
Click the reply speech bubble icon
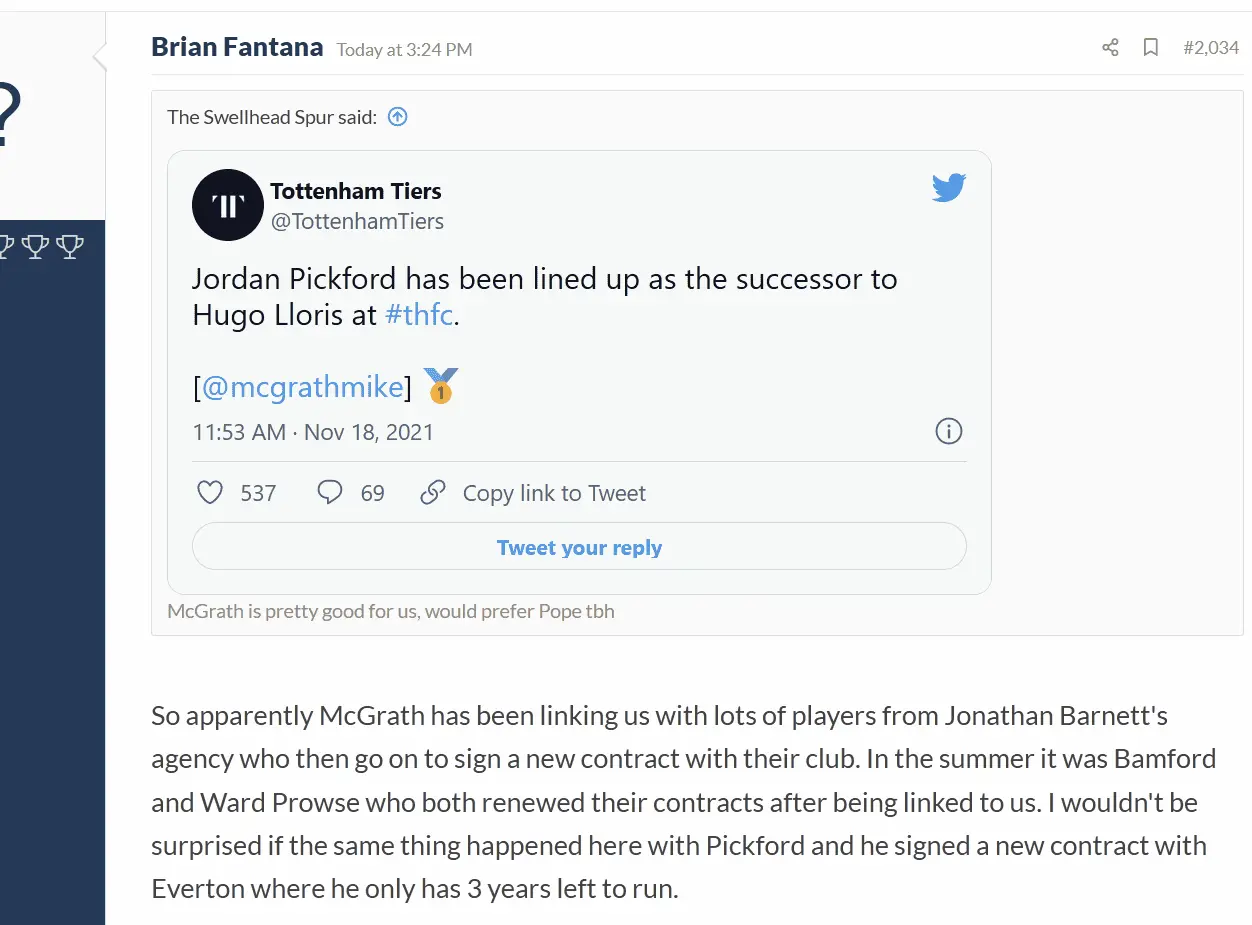coord(329,493)
